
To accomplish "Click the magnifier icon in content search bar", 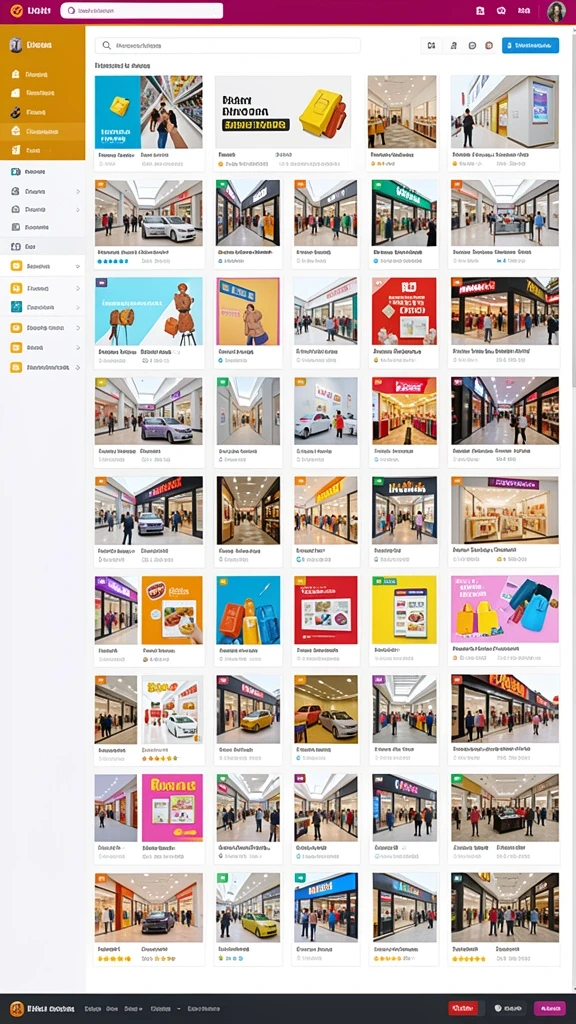I will pos(106,46).
